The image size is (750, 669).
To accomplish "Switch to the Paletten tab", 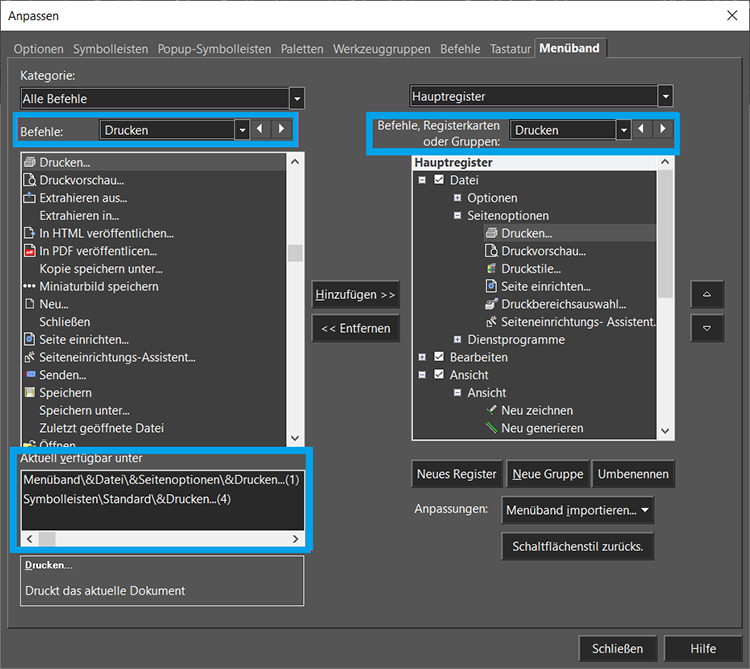I will 302,49.
